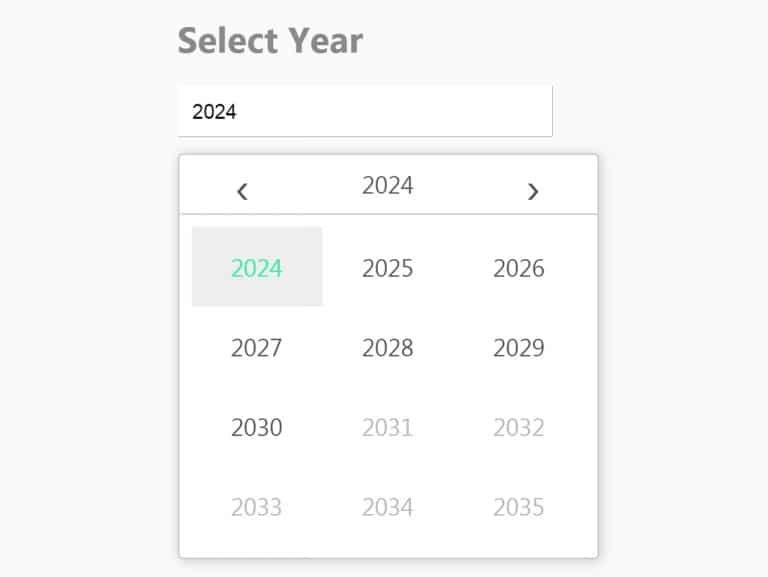
Task: Click the greyed-out year 2031
Action: pos(388,428)
